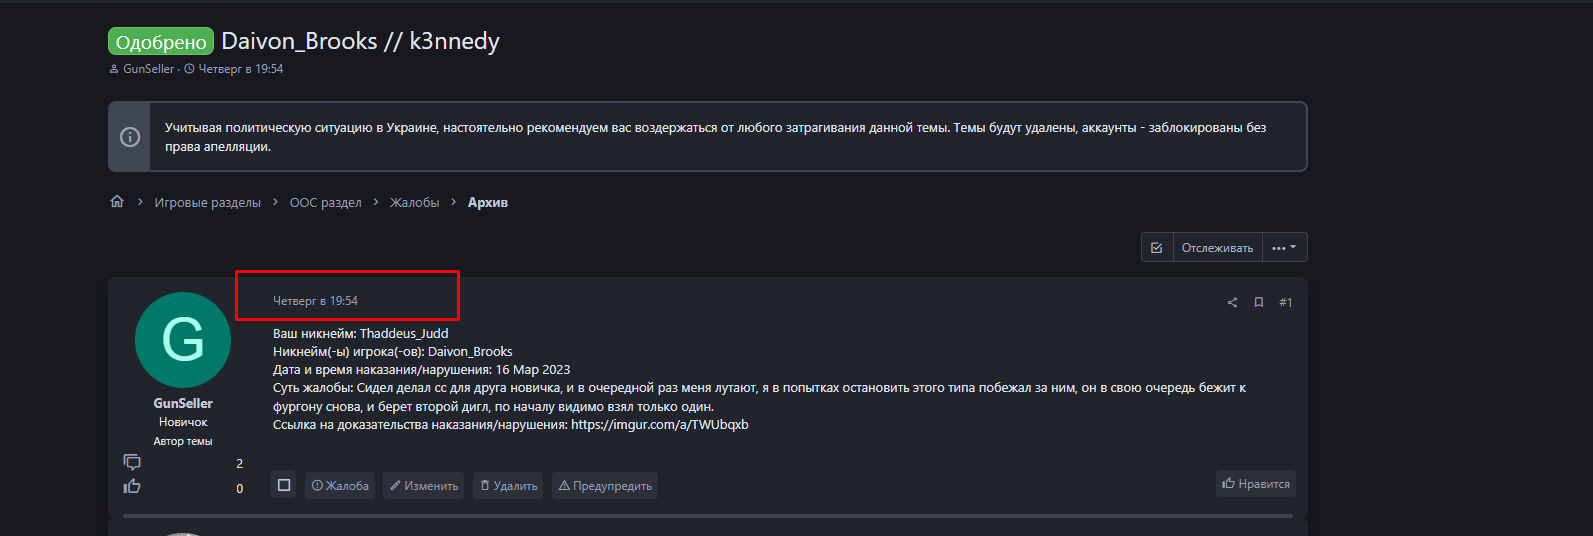This screenshot has width=1593, height=536.
Task: Click the thumbs-up reaction score icon under GunSeller
Action: click(x=132, y=487)
